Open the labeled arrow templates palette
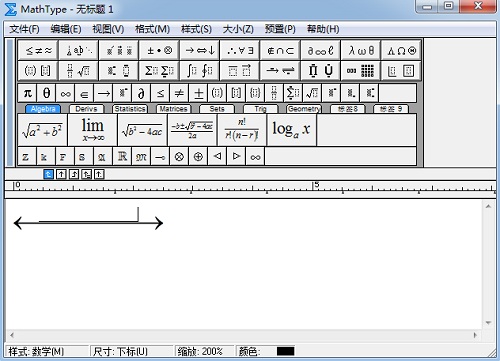 point(280,71)
